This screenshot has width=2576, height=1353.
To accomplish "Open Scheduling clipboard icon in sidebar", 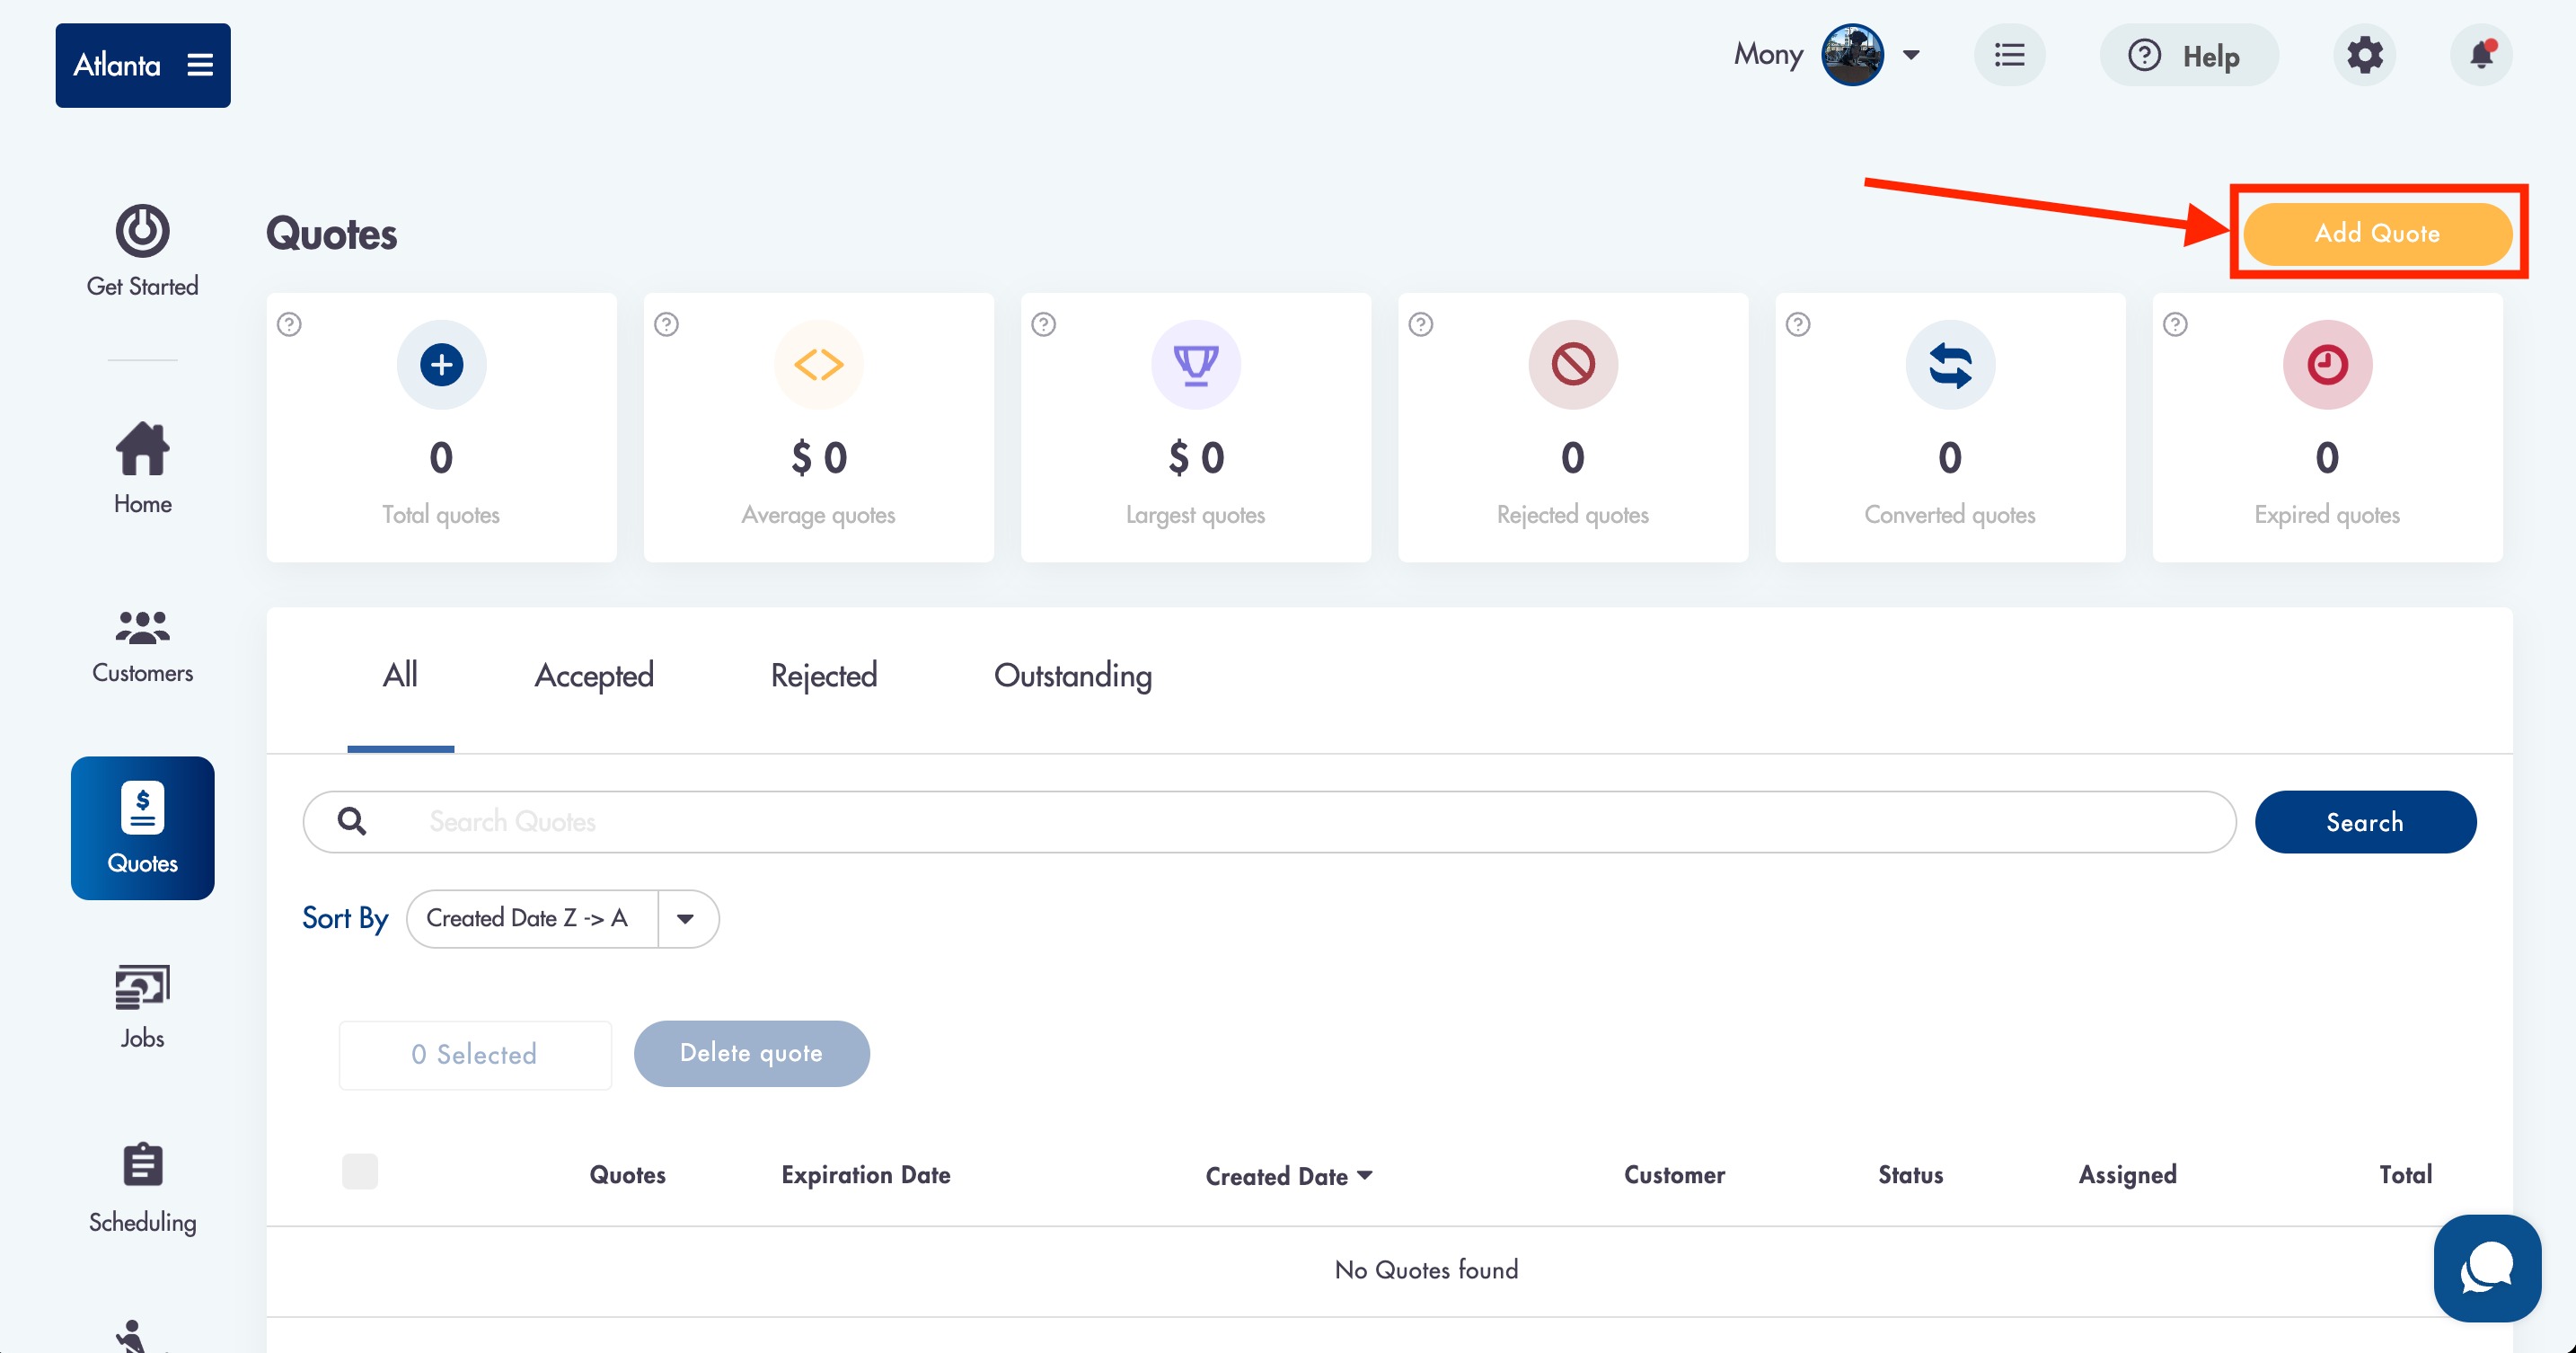I will (x=142, y=1166).
